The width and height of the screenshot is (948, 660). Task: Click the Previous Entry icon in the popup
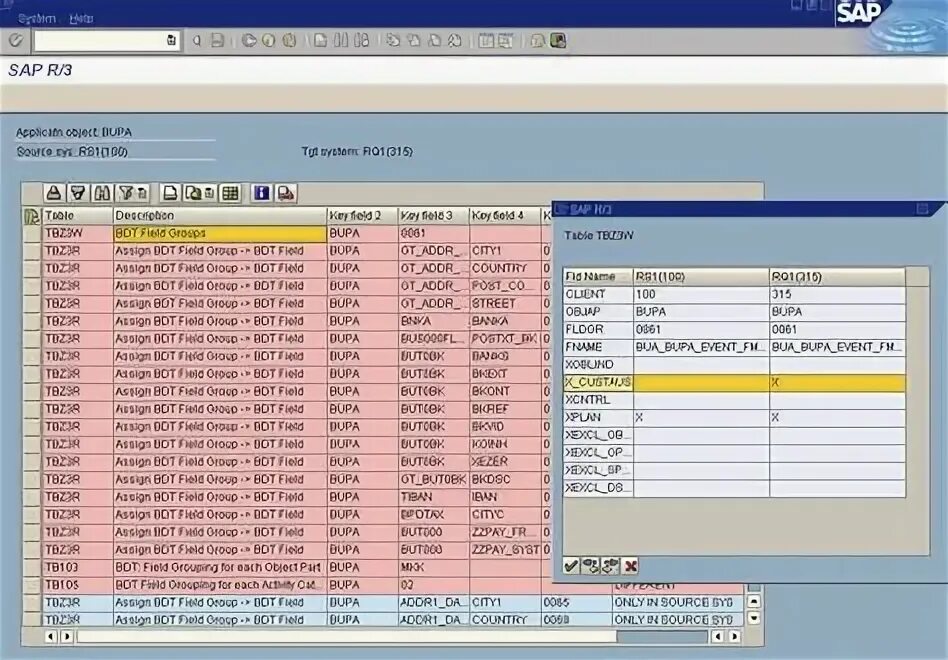(591, 566)
